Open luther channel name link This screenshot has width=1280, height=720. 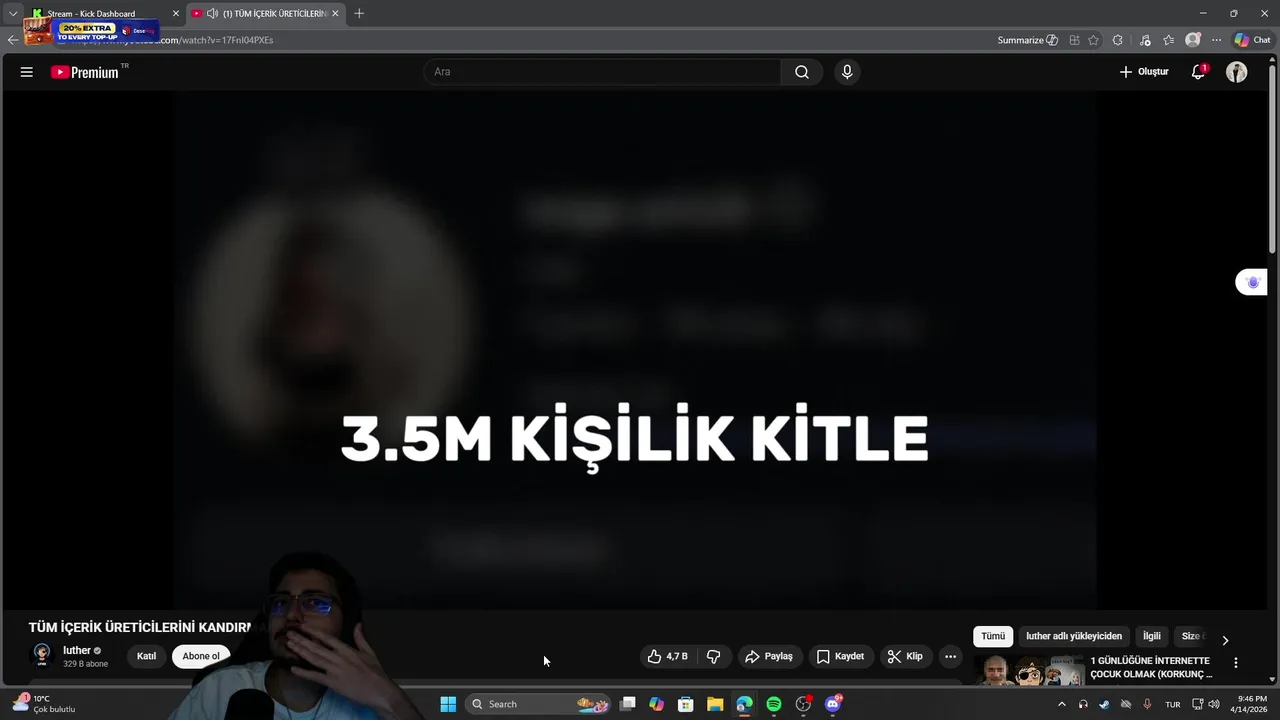[x=77, y=650]
